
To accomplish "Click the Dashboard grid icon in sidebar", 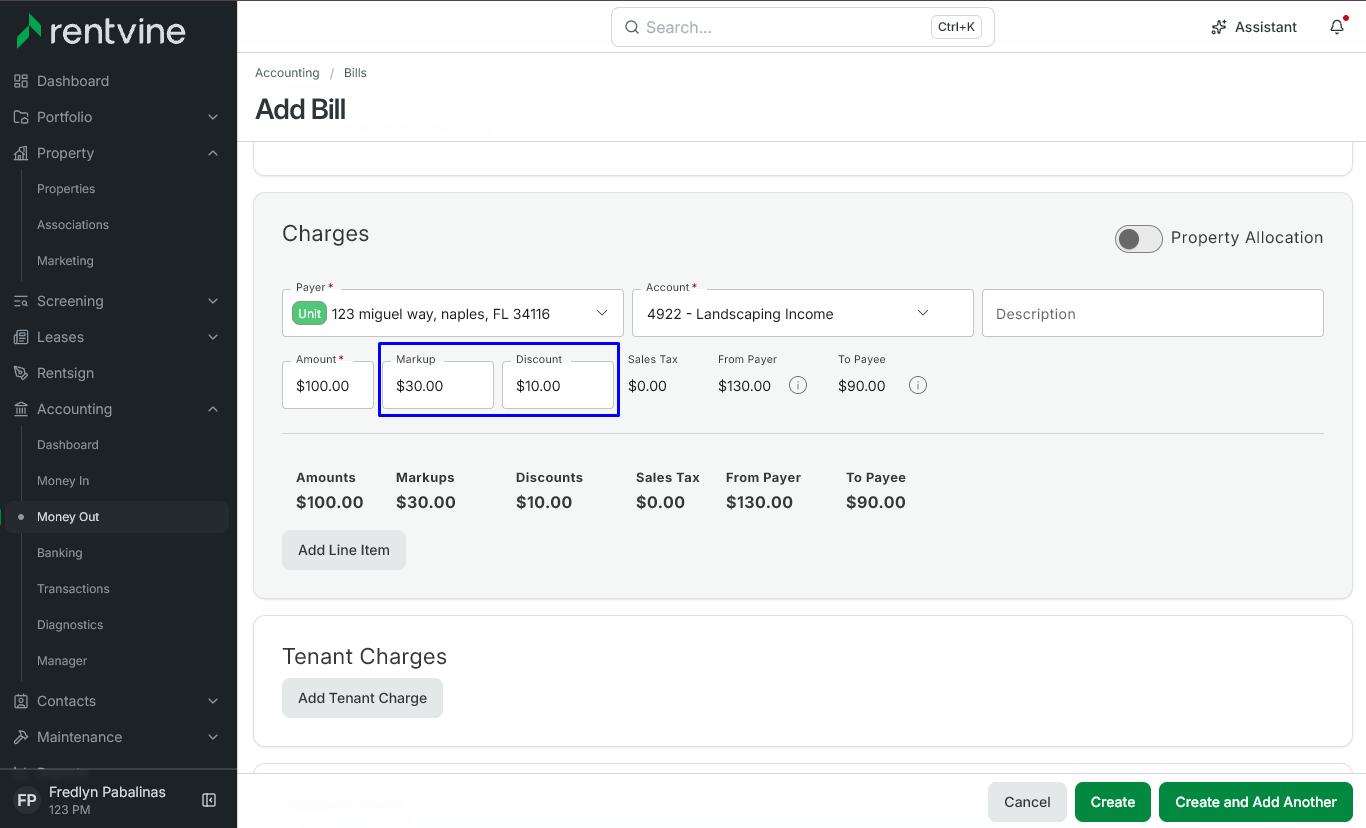I will tap(21, 81).
